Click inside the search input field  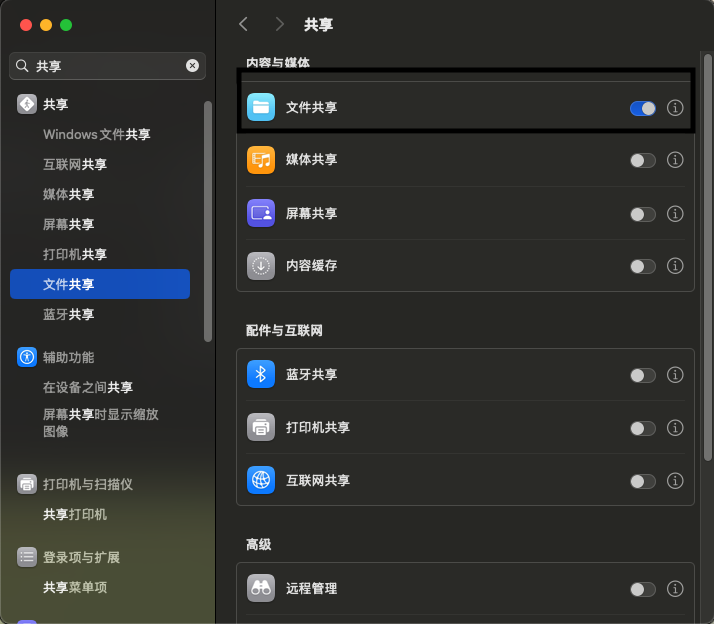pos(107,66)
